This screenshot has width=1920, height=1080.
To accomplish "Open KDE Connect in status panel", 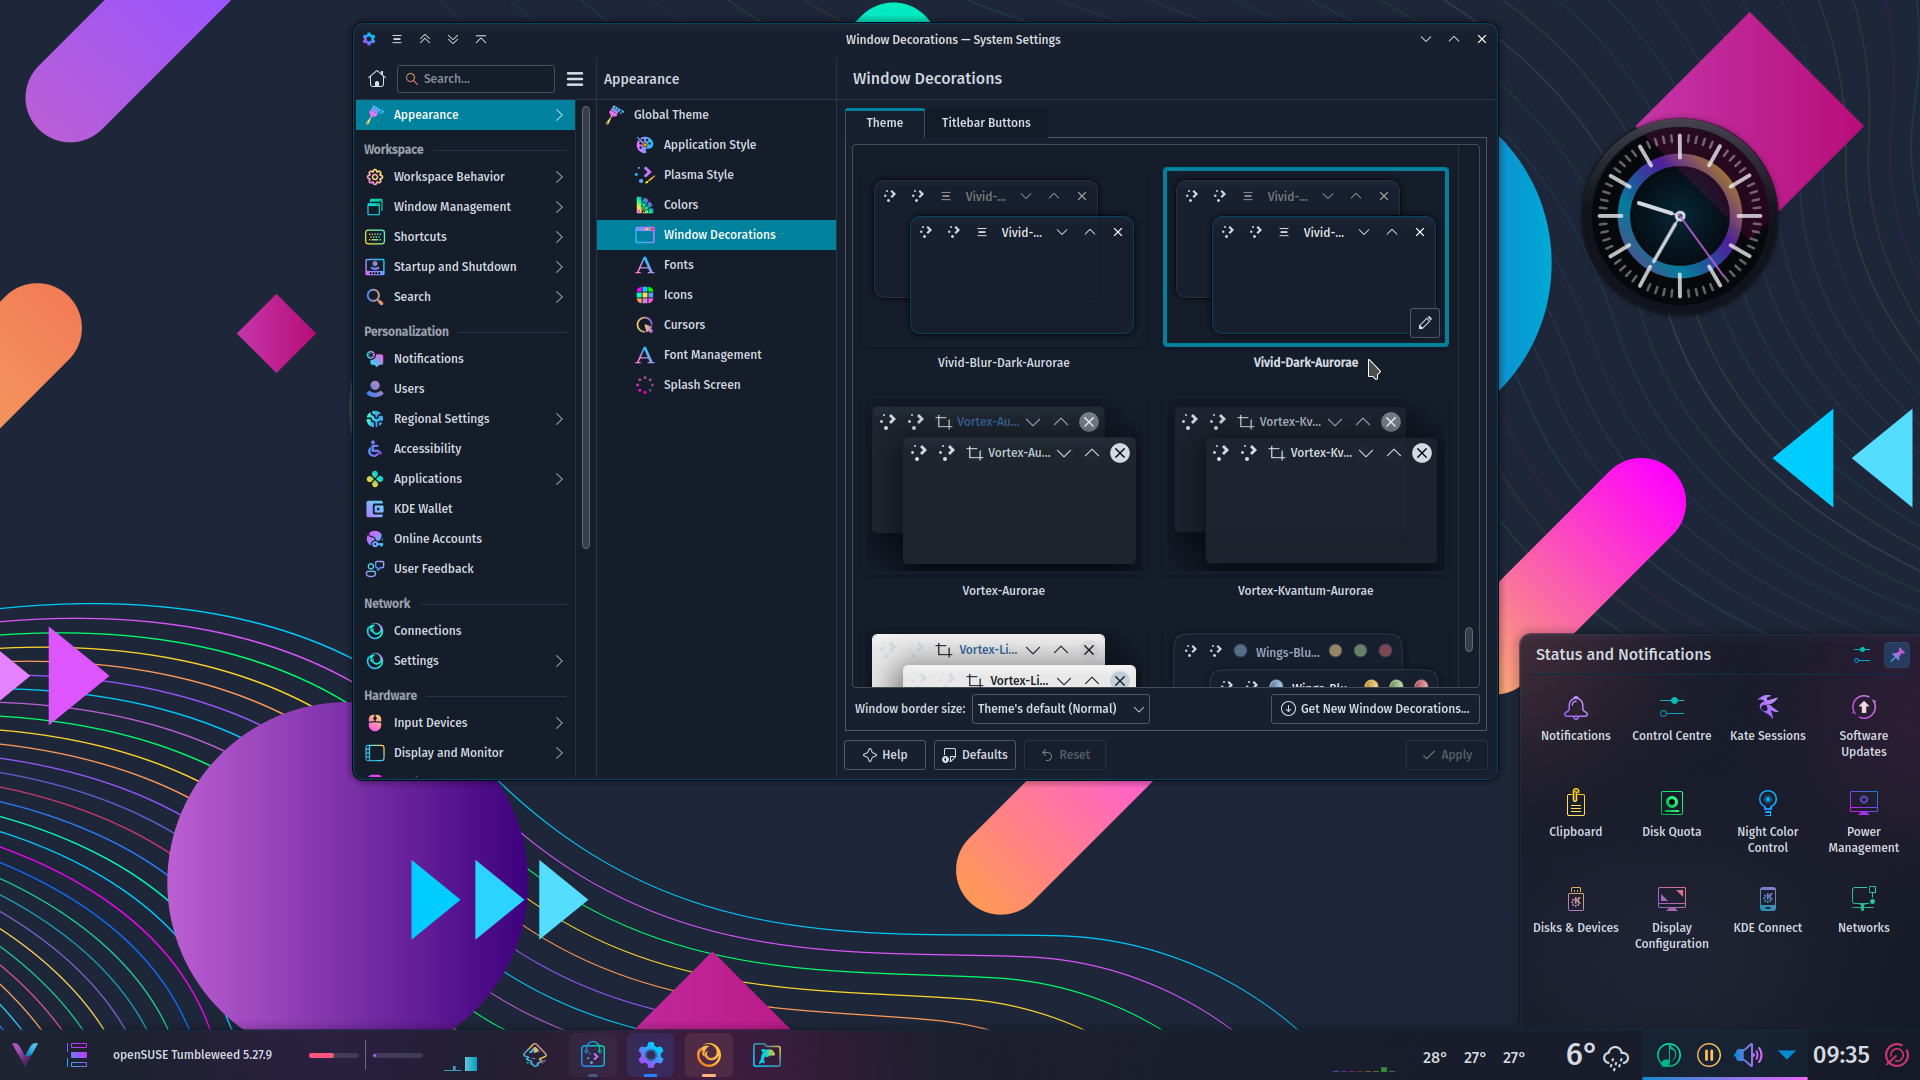I will coord(1768,910).
